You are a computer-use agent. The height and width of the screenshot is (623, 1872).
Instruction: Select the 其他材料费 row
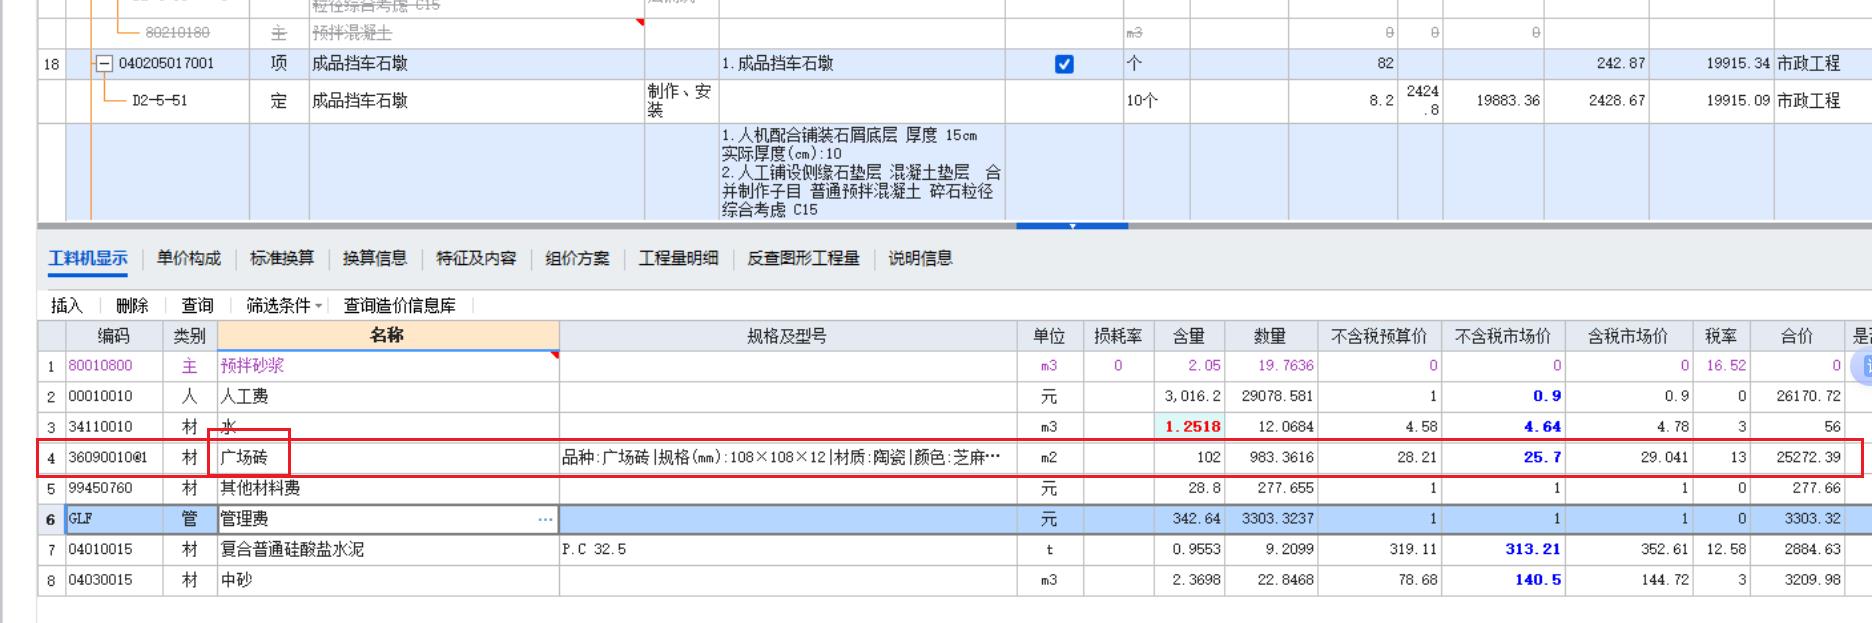tap(388, 488)
